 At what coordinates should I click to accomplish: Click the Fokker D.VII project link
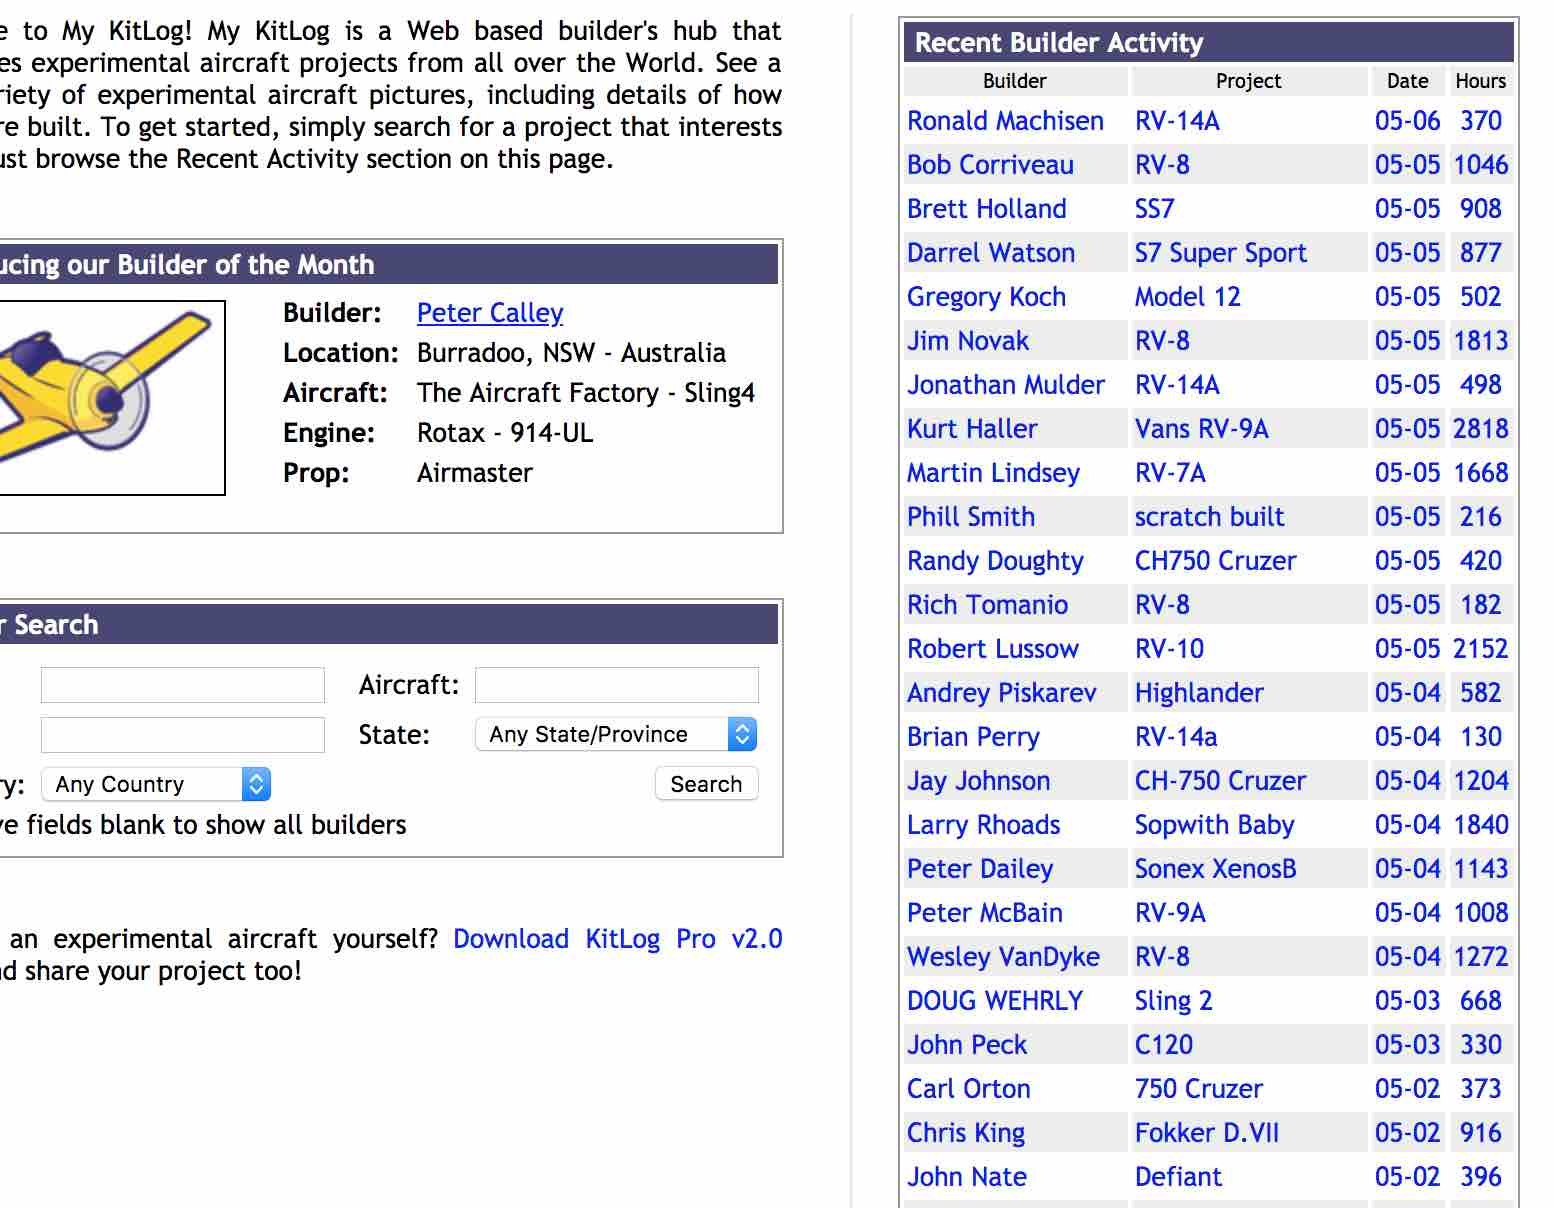coord(1206,1133)
